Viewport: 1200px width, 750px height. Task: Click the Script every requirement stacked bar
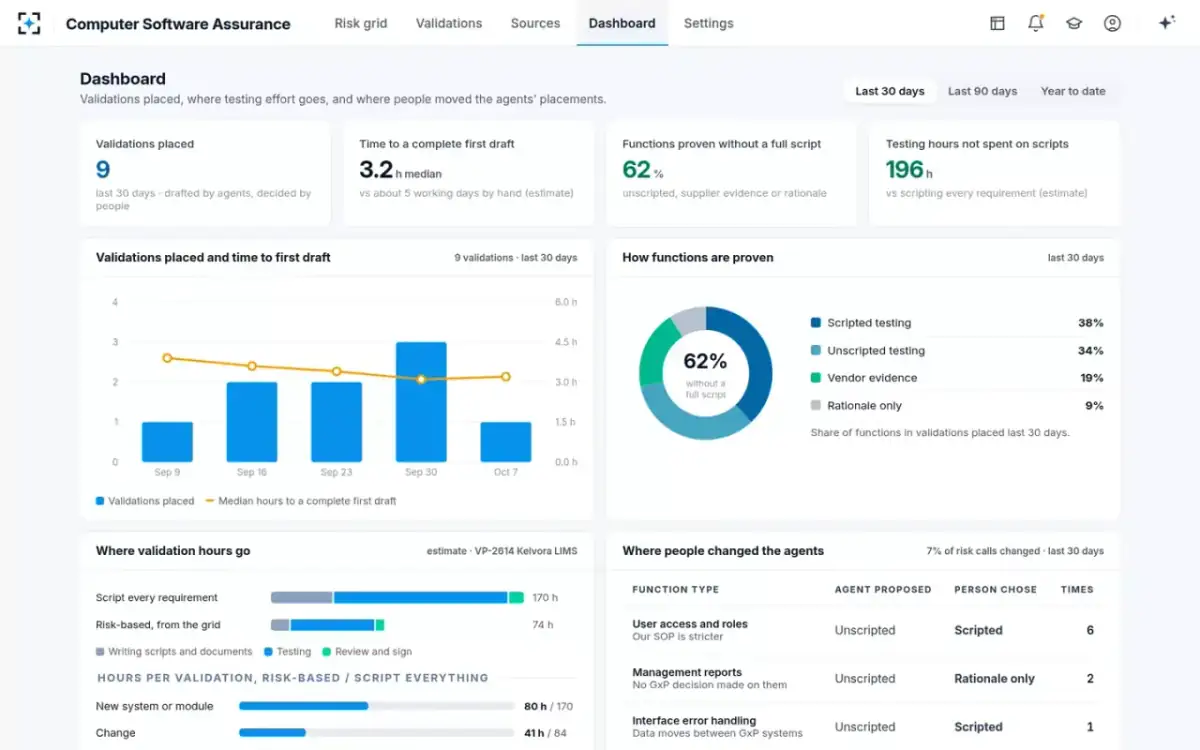pos(397,597)
